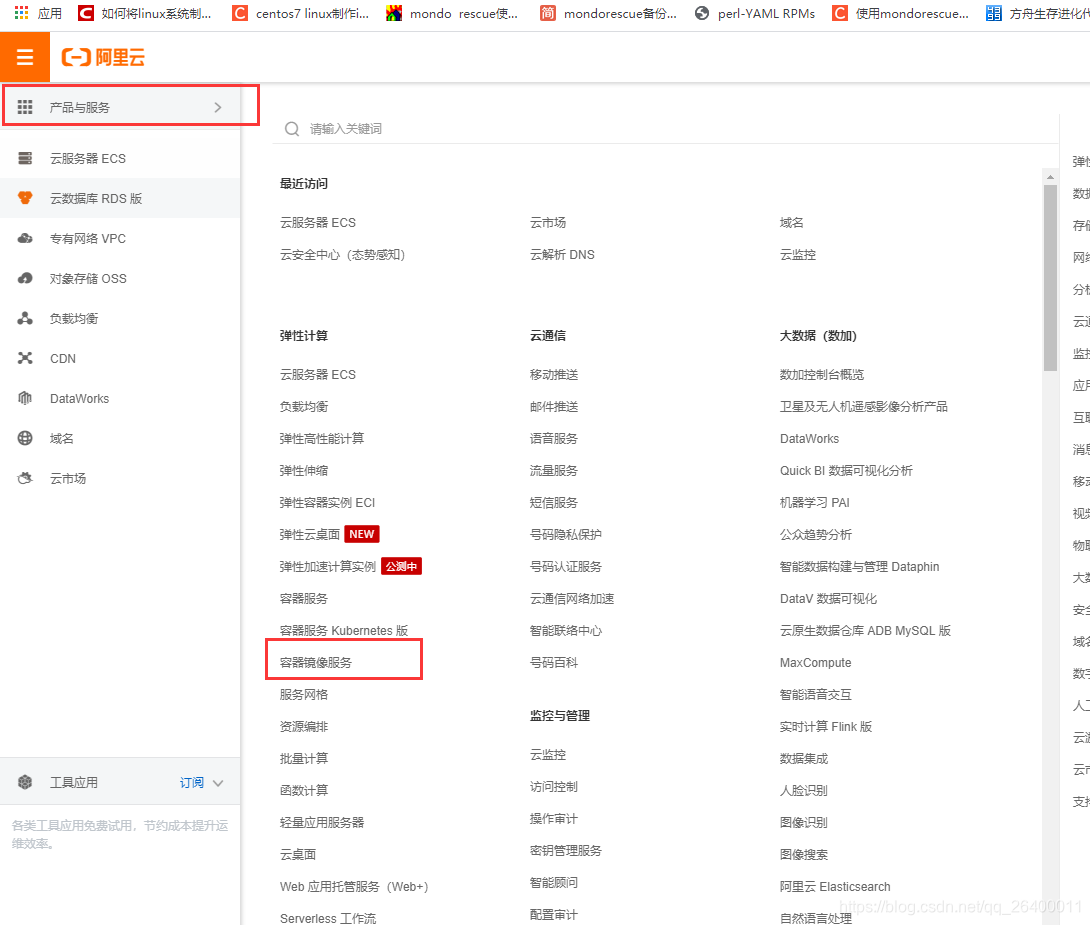The height and width of the screenshot is (925, 1090).
Task: Click the hamburger menu icon top left
Action: click(25, 56)
